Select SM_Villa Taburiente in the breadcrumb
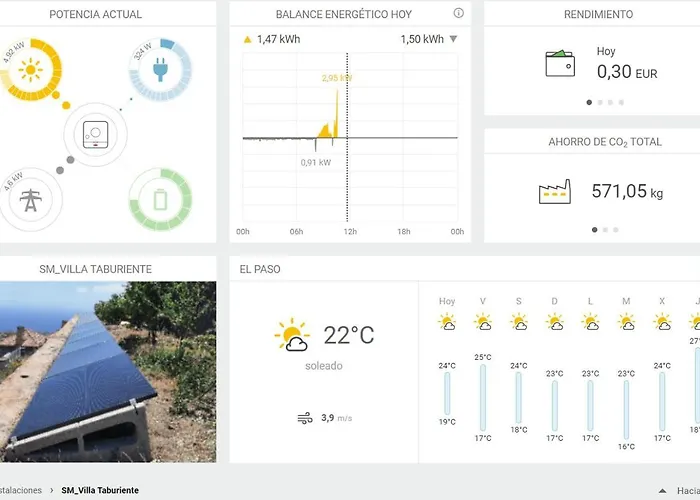Screen dimensions: 700x500 pyautogui.click(x=100, y=490)
